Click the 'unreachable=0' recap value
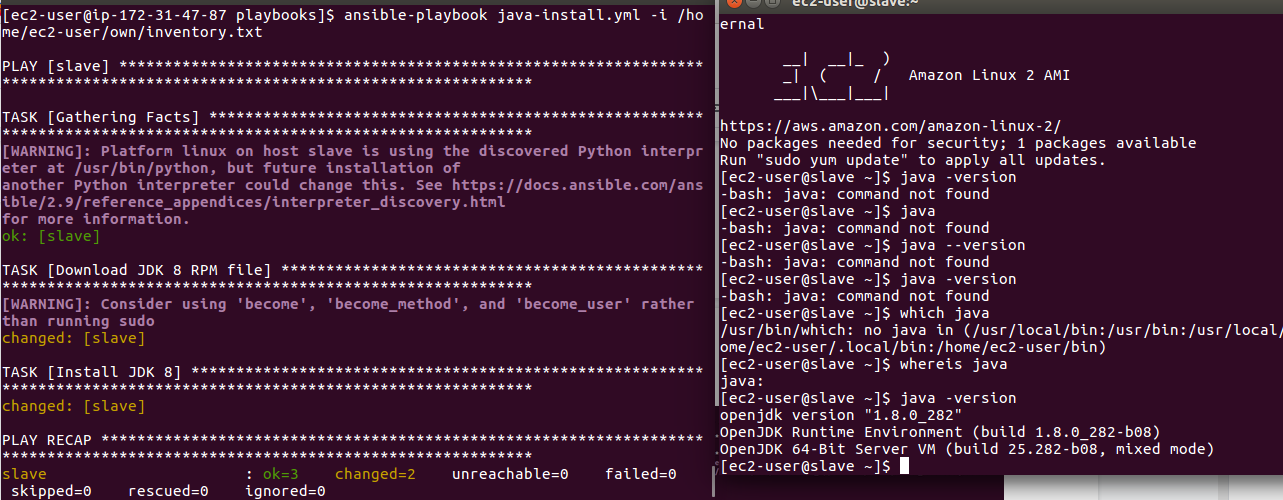The height and width of the screenshot is (500, 1283). 510,474
